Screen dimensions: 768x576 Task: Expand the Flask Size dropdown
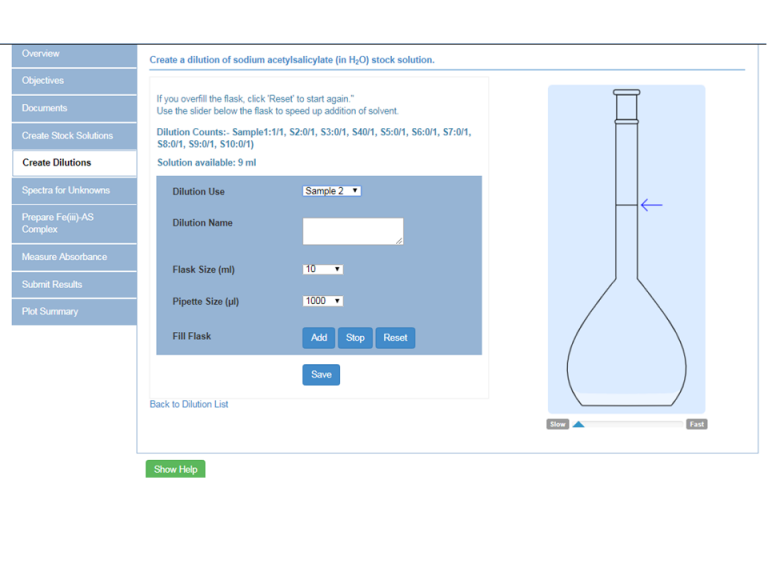pyautogui.click(x=323, y=269)
